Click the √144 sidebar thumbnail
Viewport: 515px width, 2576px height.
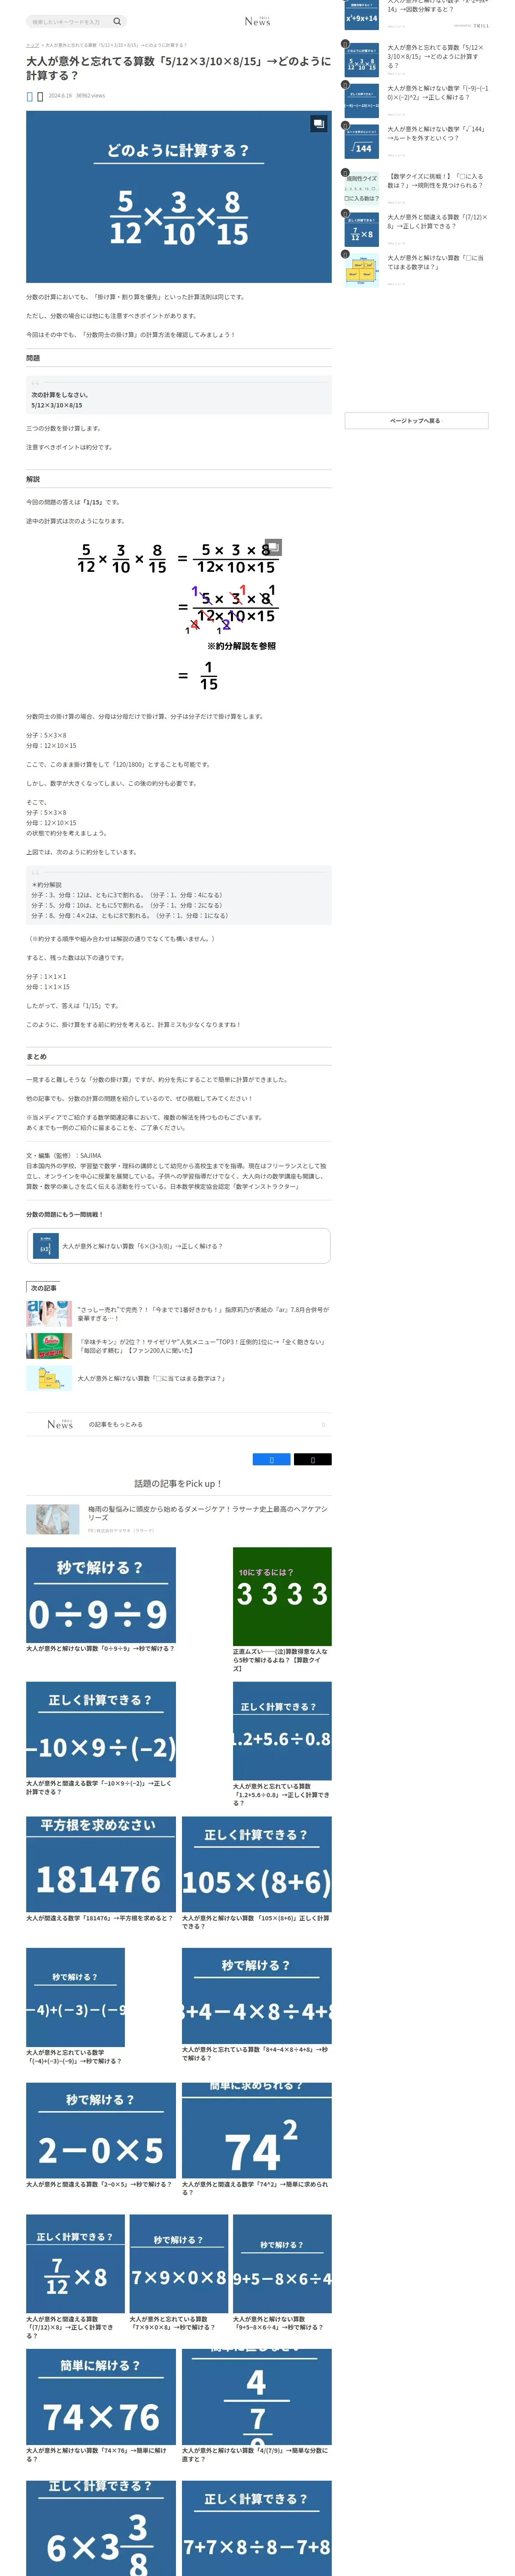pyautogui.click(x=362, y=142)
